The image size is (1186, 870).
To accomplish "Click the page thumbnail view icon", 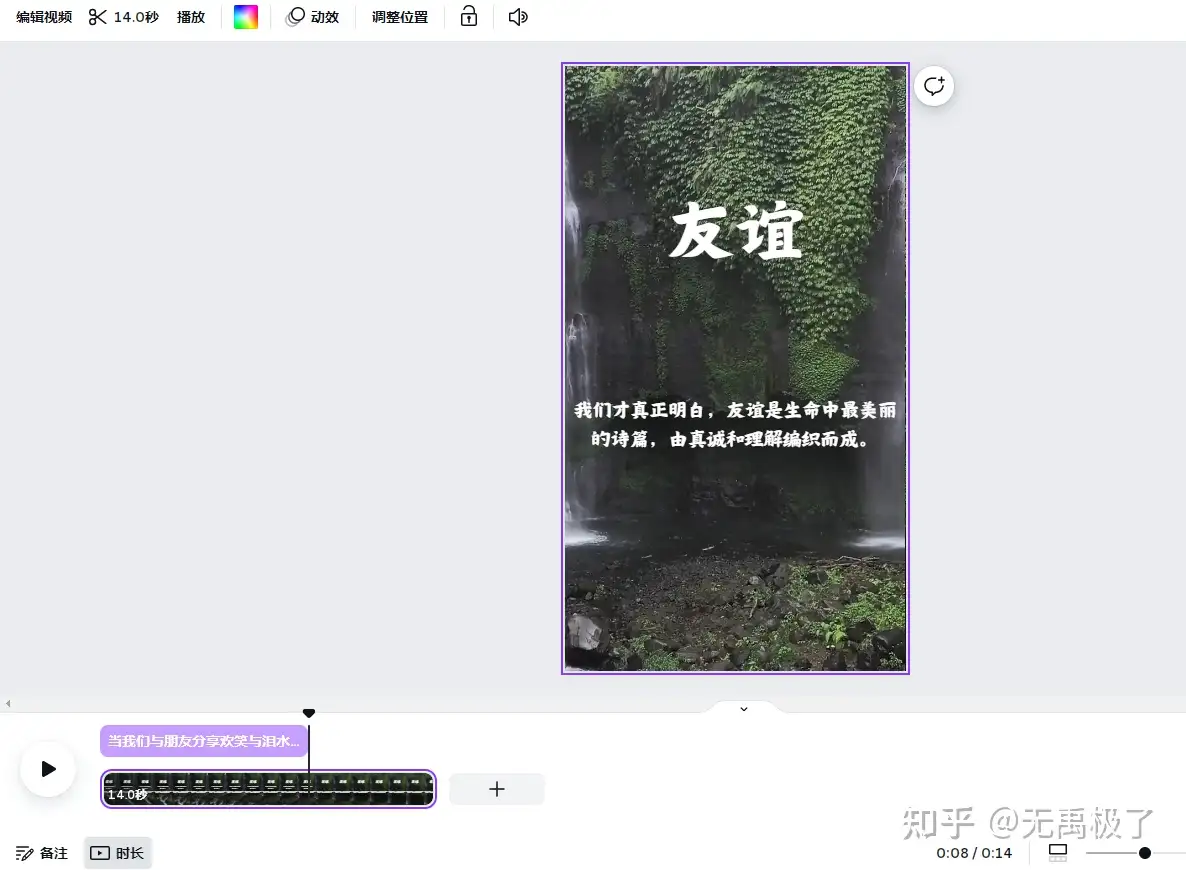I will [1058, 853].
